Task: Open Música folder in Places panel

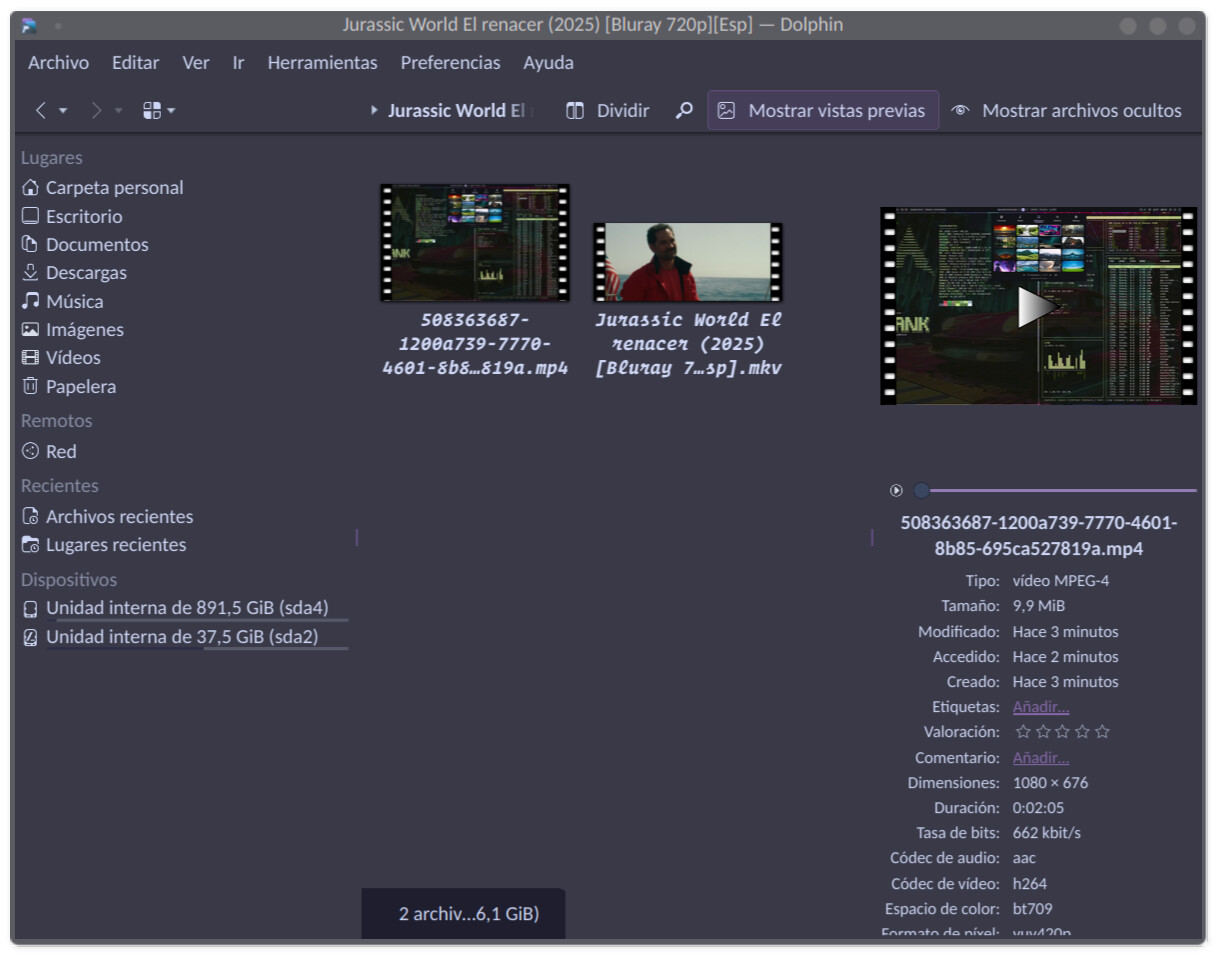Action: pyautogui.click(x=74, y=301)
